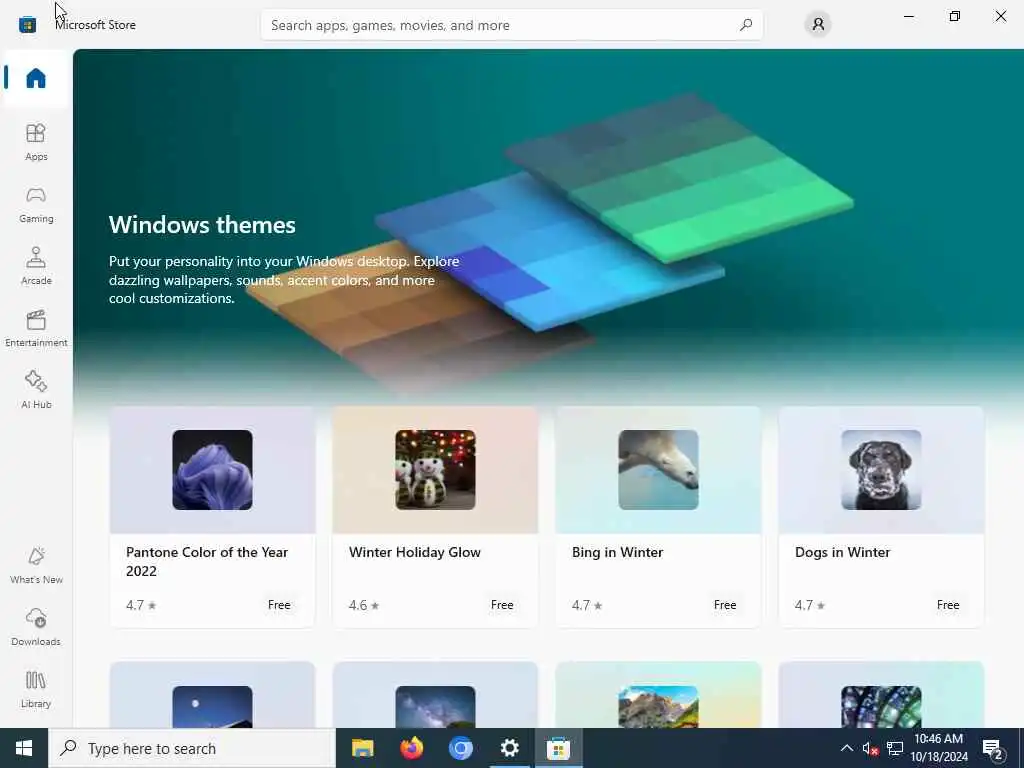The height and width of the screenshot is (768, 1024).
Task: Open File Explorer from the taskbar
Action: [362, 748]
